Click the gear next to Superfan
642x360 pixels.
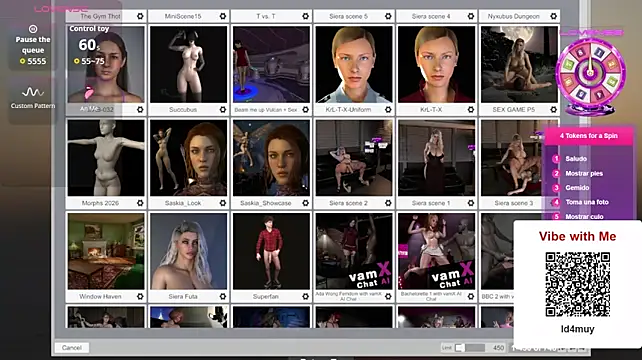(x=305, y=297)
